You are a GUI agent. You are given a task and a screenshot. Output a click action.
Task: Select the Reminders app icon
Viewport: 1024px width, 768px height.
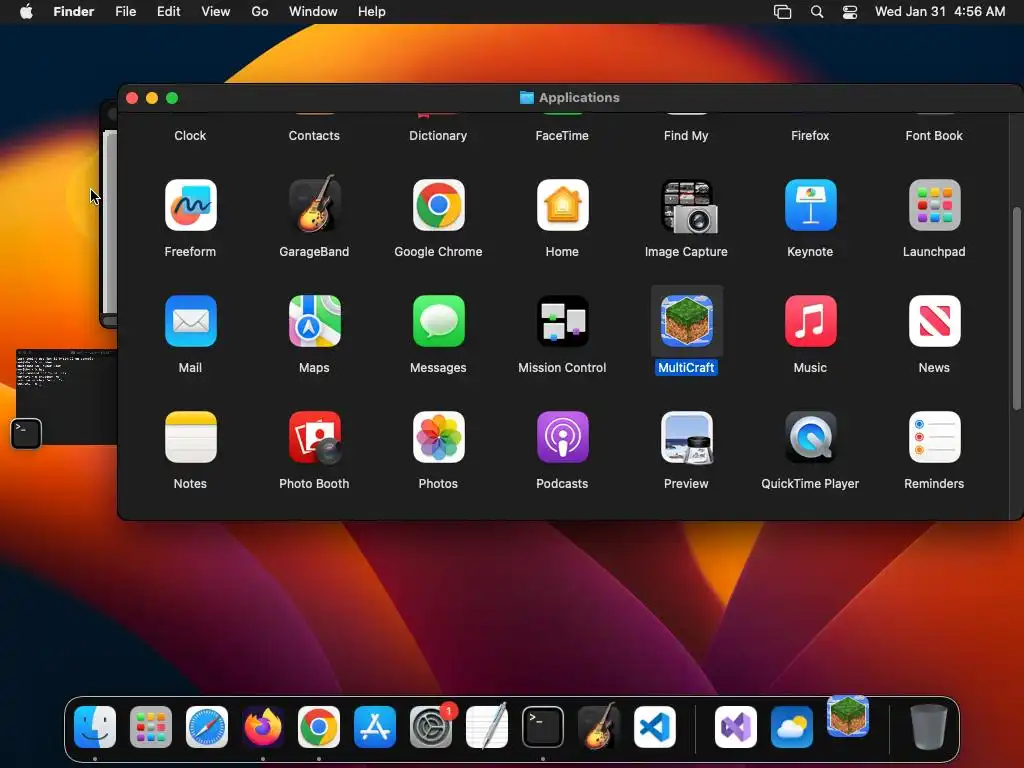click(x=935, y=437)
